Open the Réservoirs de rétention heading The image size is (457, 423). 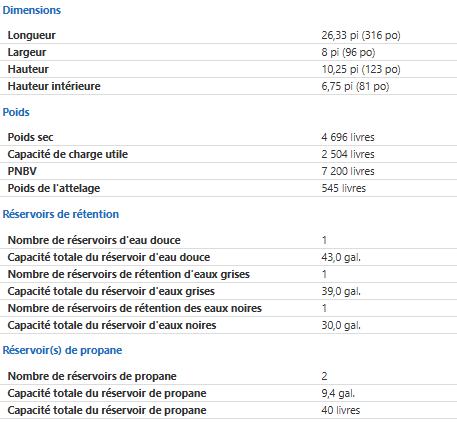[61, 214]
